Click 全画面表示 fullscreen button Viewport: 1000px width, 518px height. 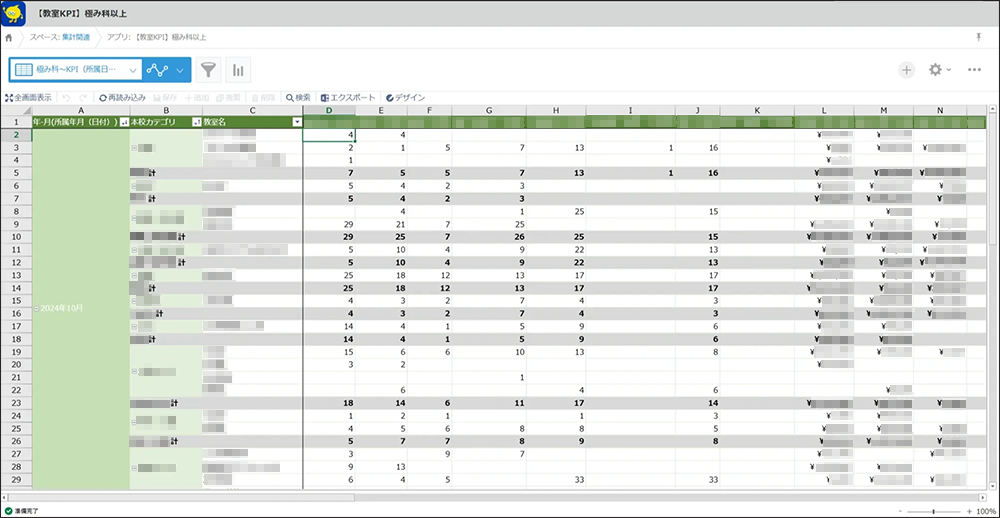29,98
